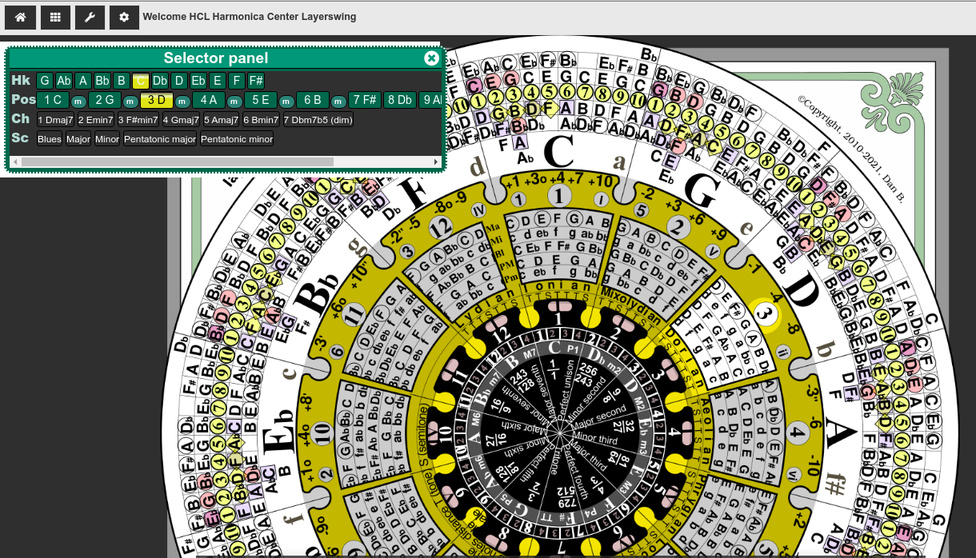The width and height of the screenshot is (976, 558).
Task: Apply the Pentatonic minor scale
Action: click(x=237, y=139)
